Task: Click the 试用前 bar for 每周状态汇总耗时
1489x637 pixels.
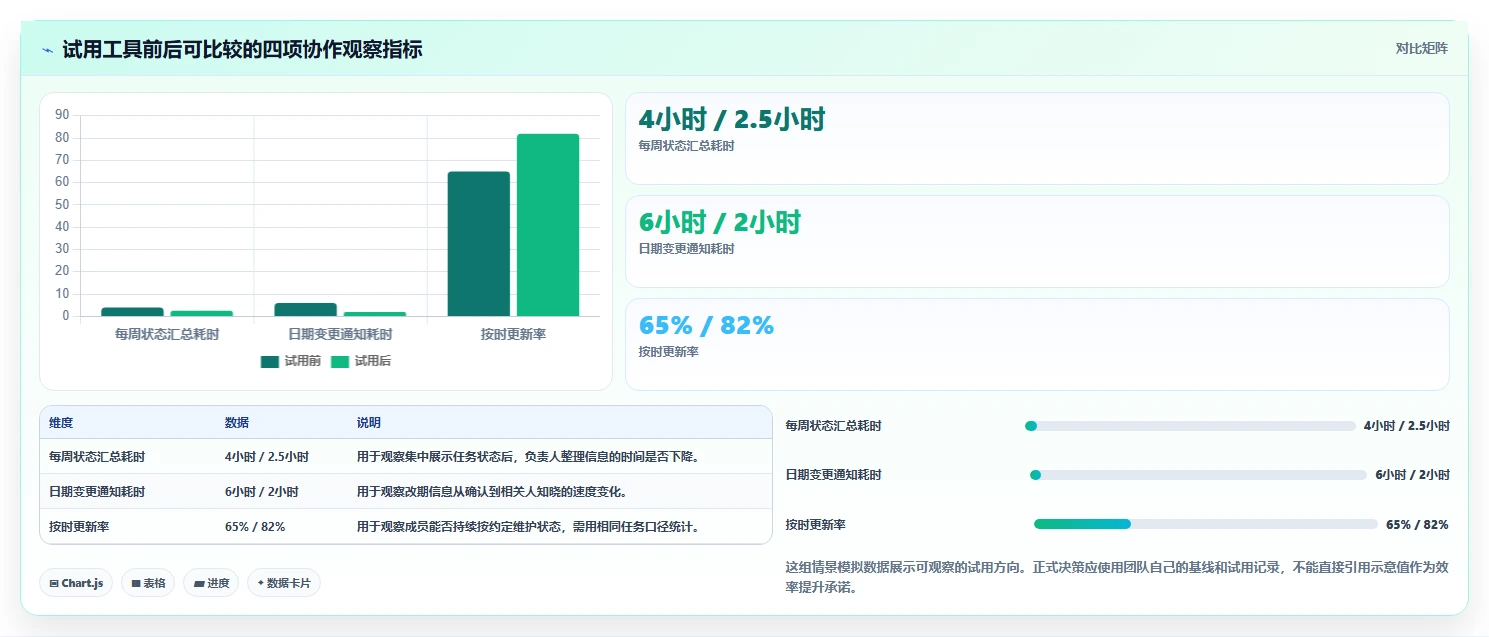Action: [132, 312]
